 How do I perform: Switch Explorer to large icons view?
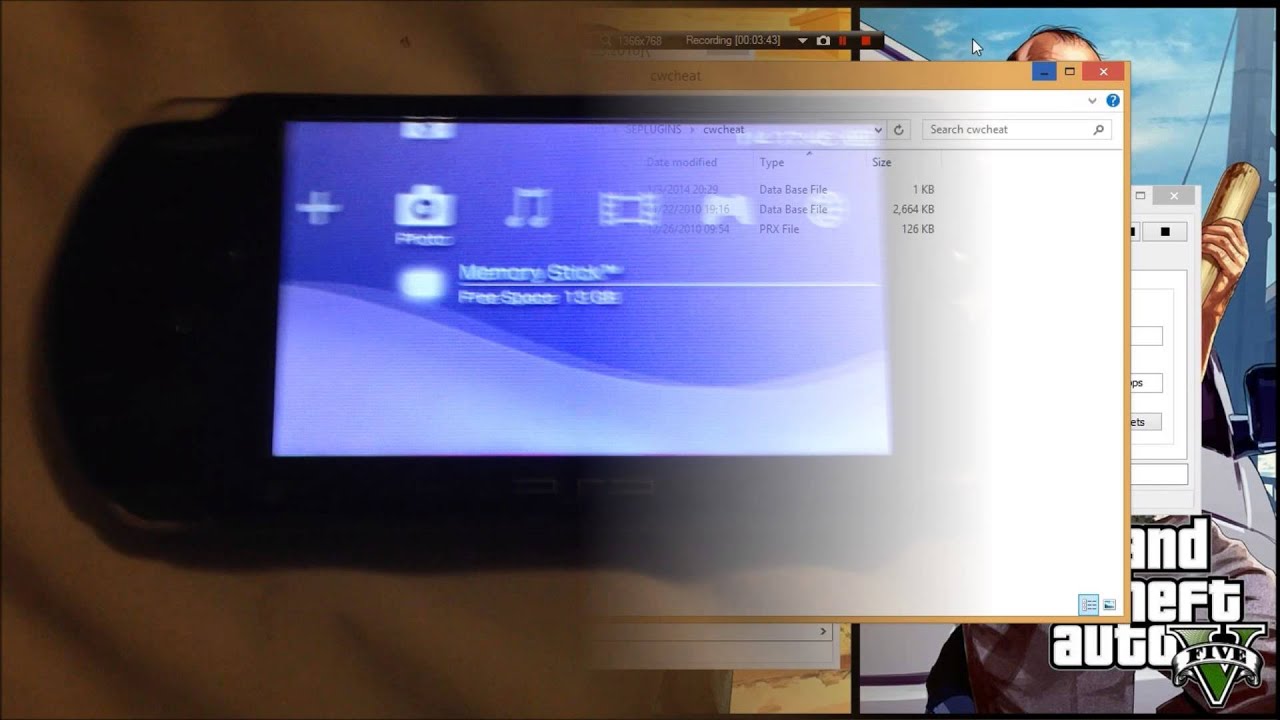coord(1109,605)
